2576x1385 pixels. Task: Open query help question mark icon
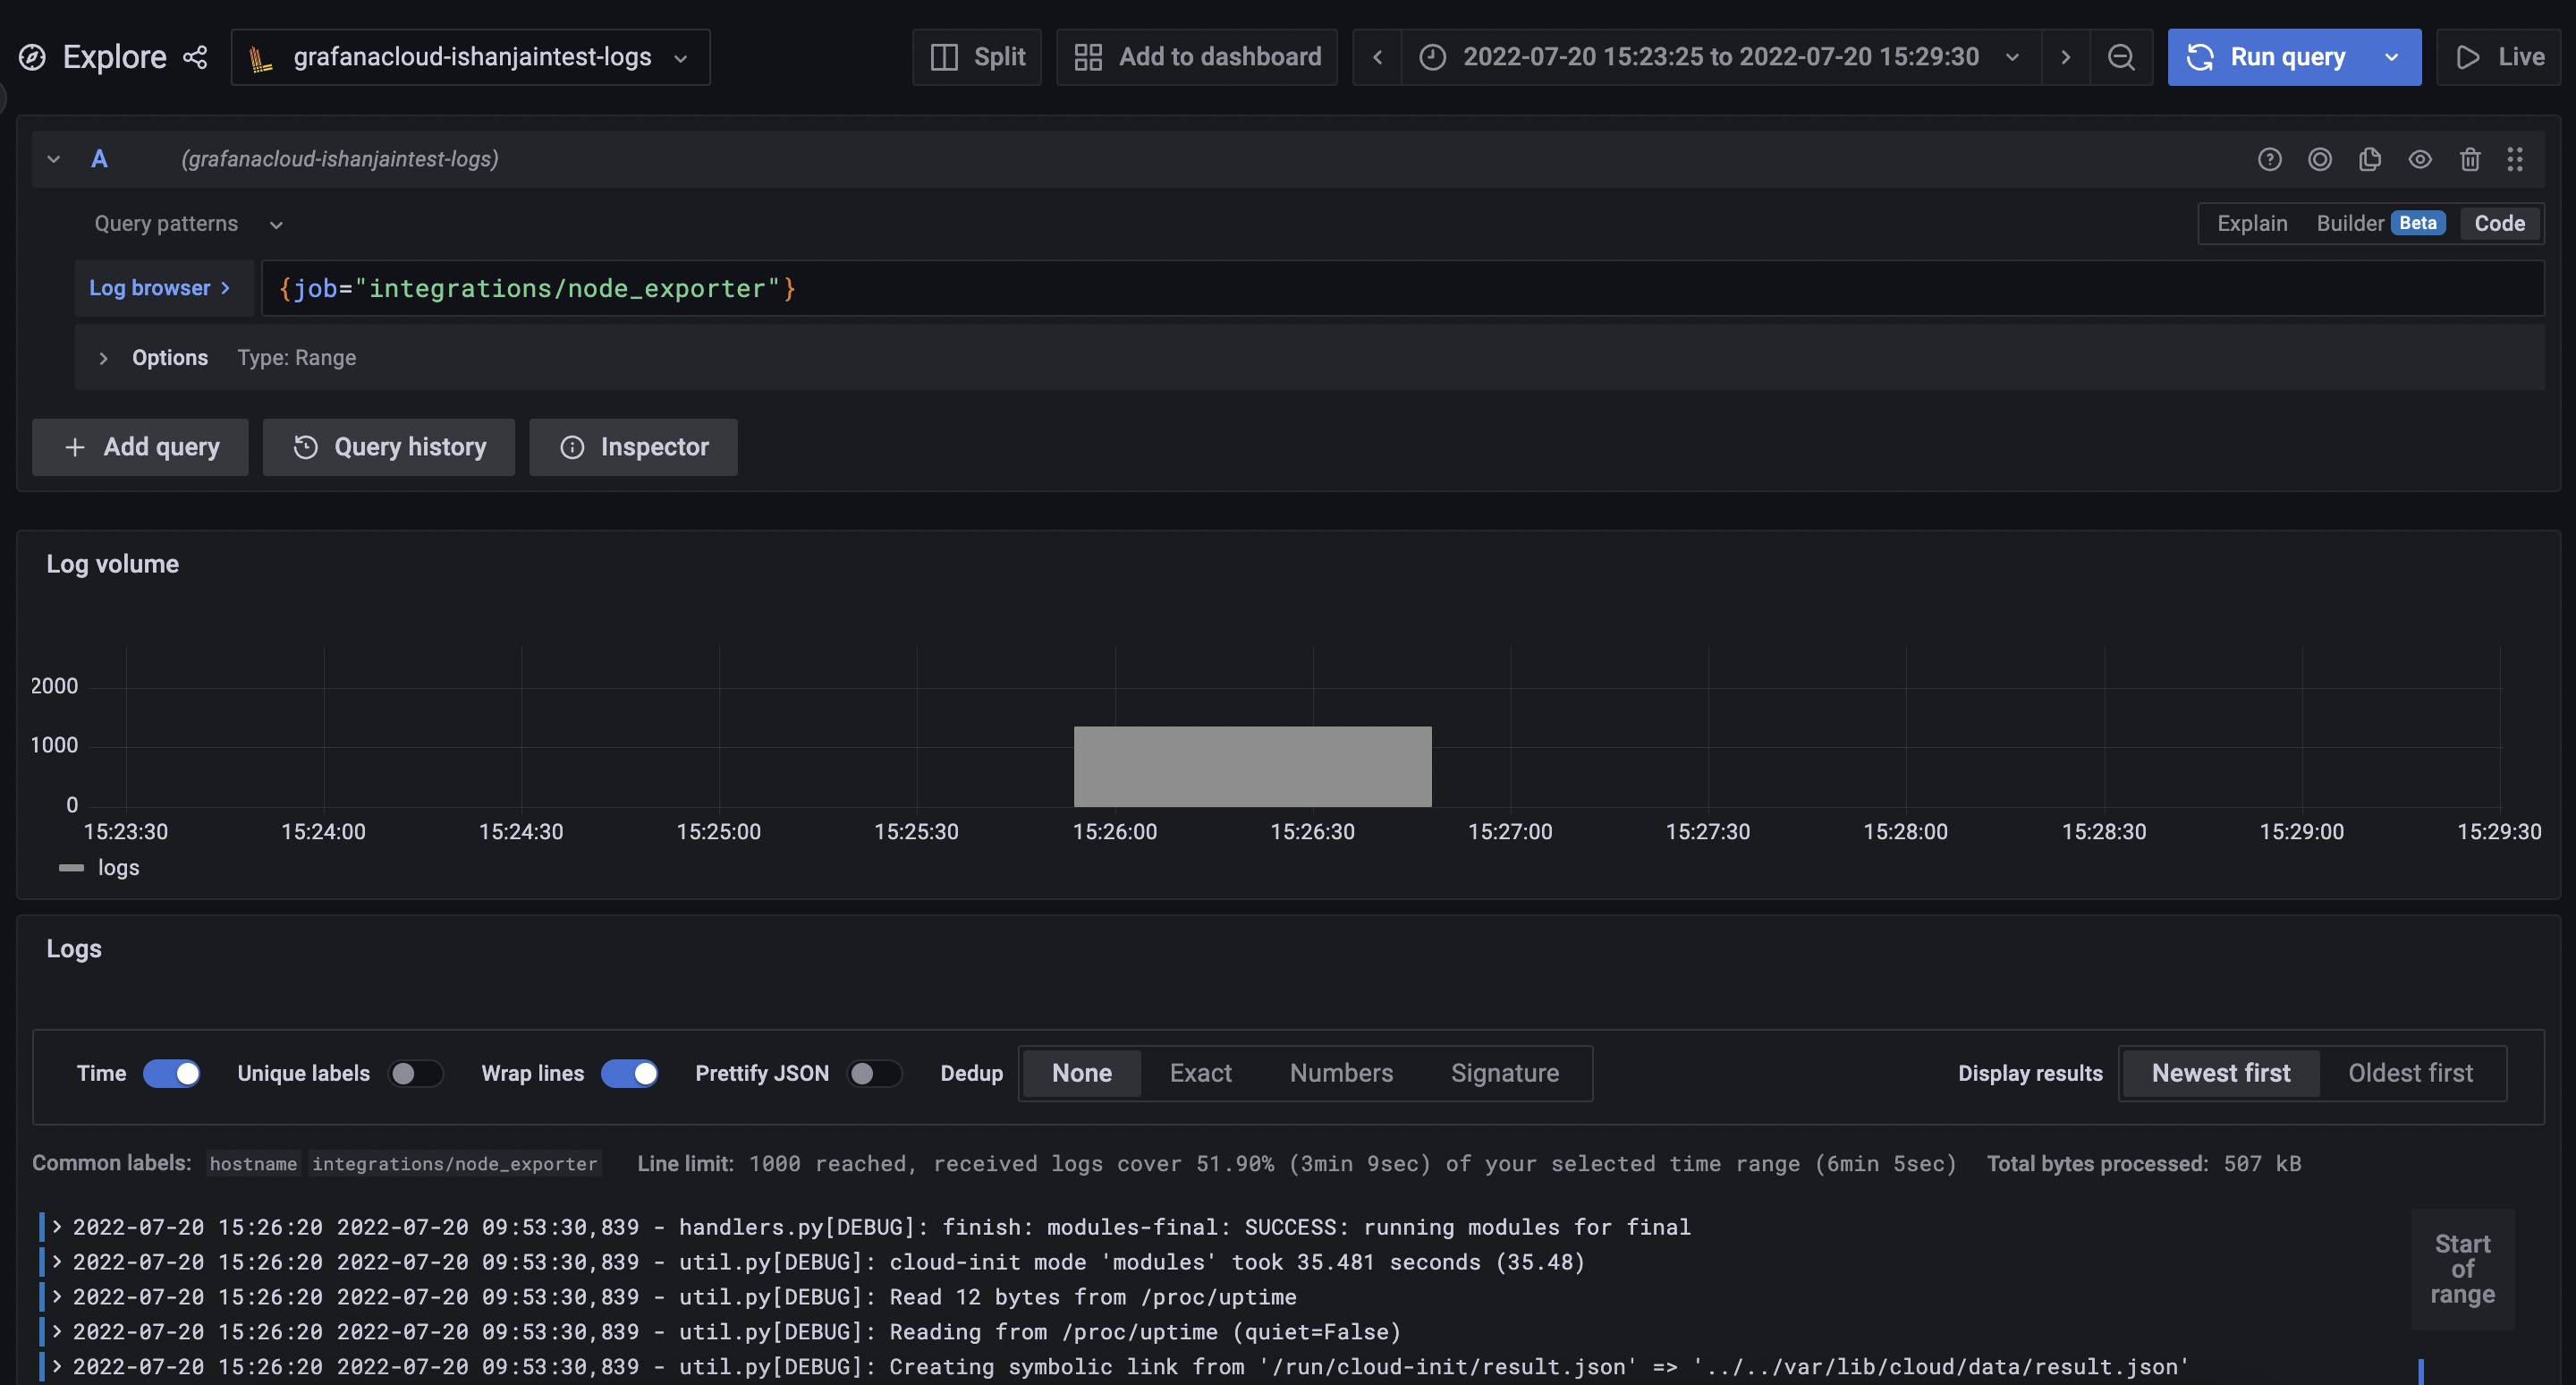(2269, 159)
